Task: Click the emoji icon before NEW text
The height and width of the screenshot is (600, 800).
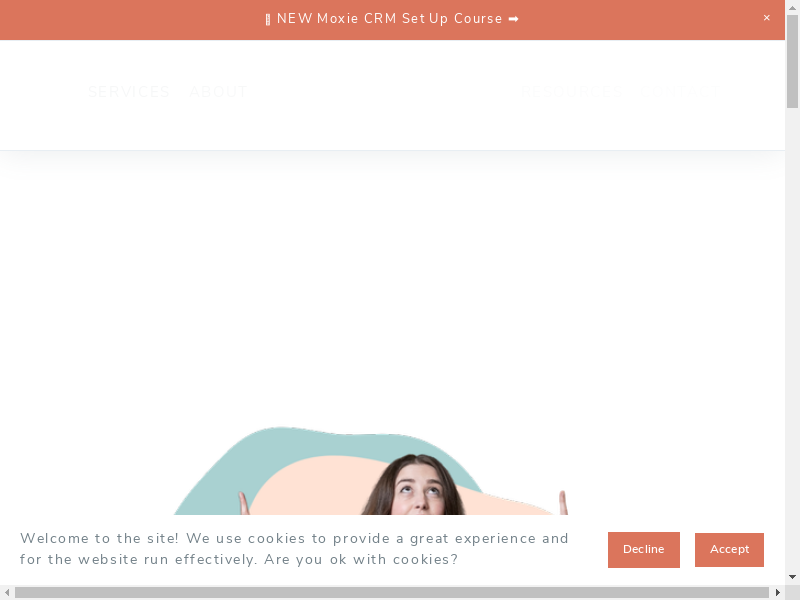Action: [x=268, y=20]
